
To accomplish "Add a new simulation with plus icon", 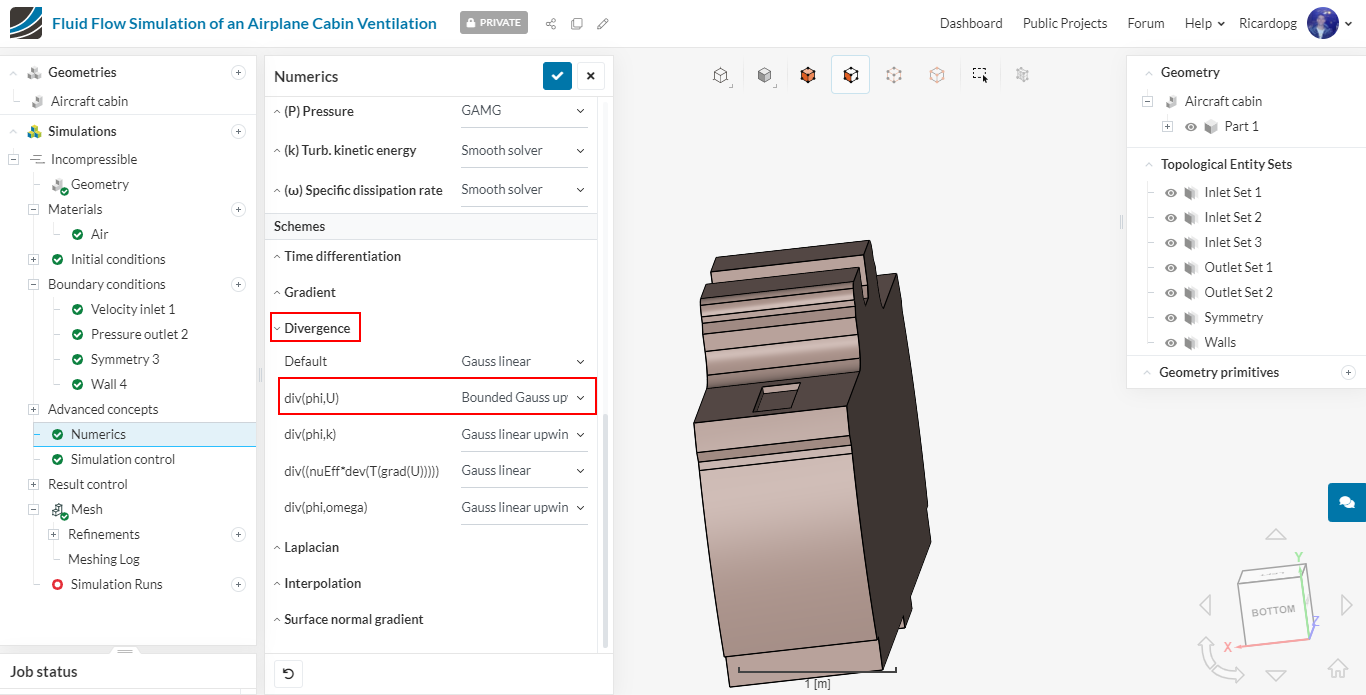I will [x=238, y=131].
